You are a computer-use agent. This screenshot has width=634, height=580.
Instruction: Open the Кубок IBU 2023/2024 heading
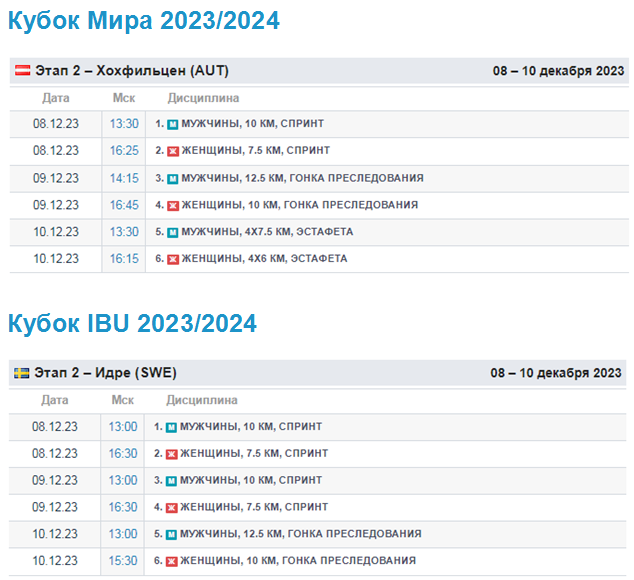pos(132,323)
